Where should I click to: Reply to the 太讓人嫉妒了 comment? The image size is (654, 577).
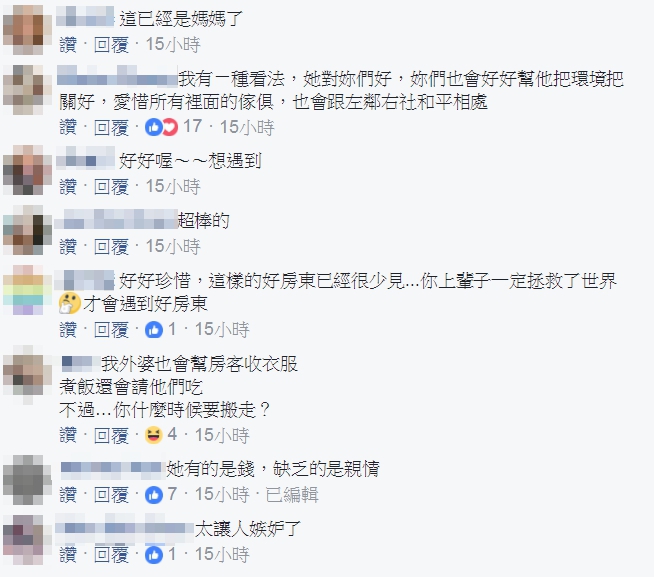(111, 555)
